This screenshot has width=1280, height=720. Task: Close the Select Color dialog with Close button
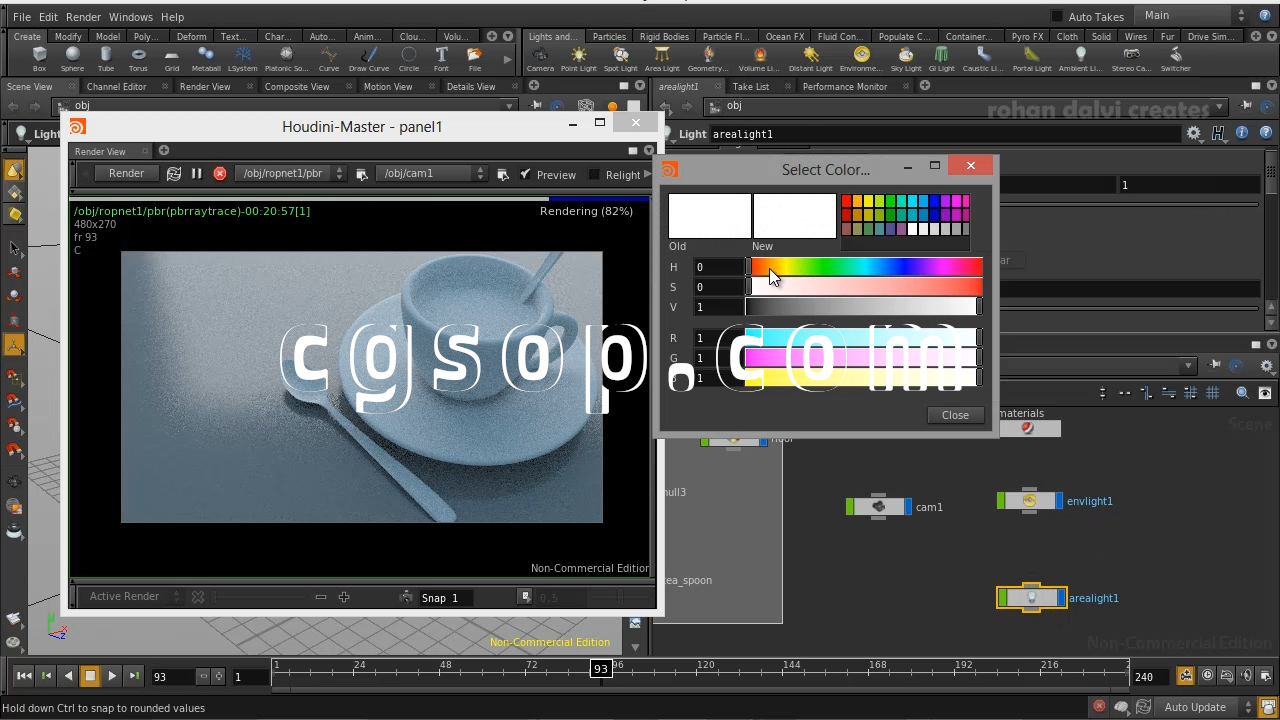point(955,415)
